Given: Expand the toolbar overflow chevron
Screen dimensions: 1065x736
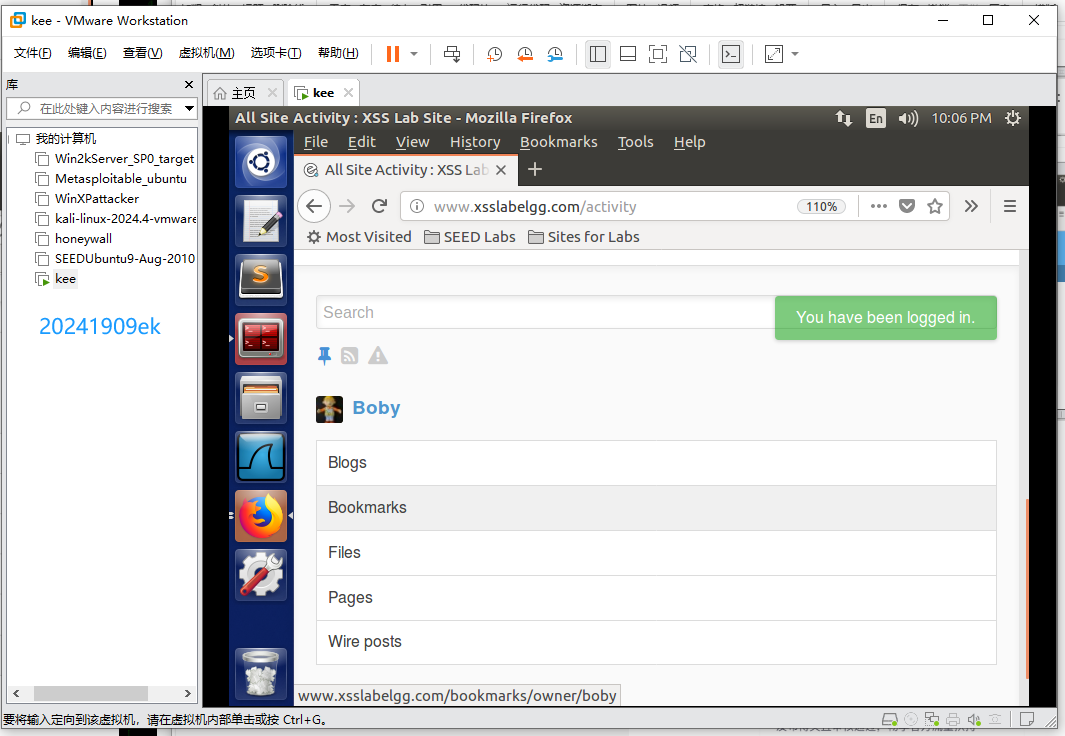Looking at the screenshot, I should [971, 206].
